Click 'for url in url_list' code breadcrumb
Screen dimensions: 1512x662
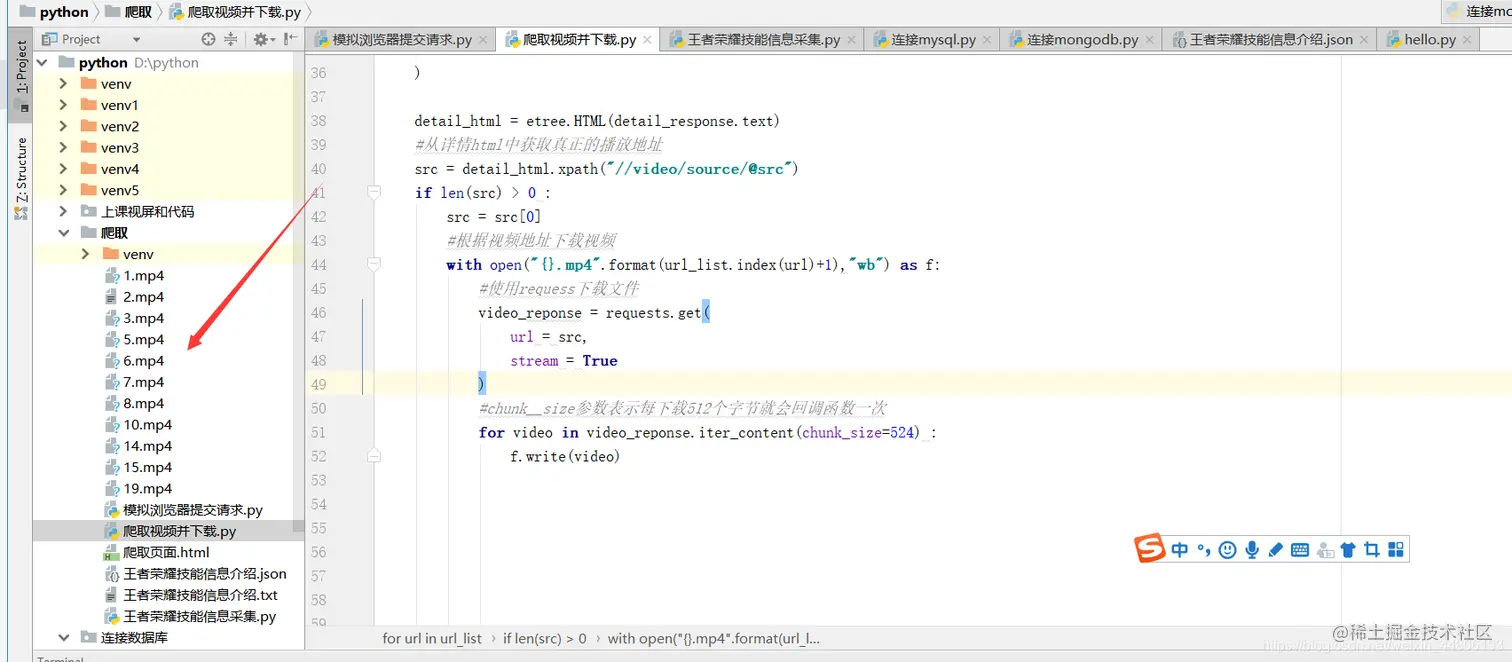[432, 638]
